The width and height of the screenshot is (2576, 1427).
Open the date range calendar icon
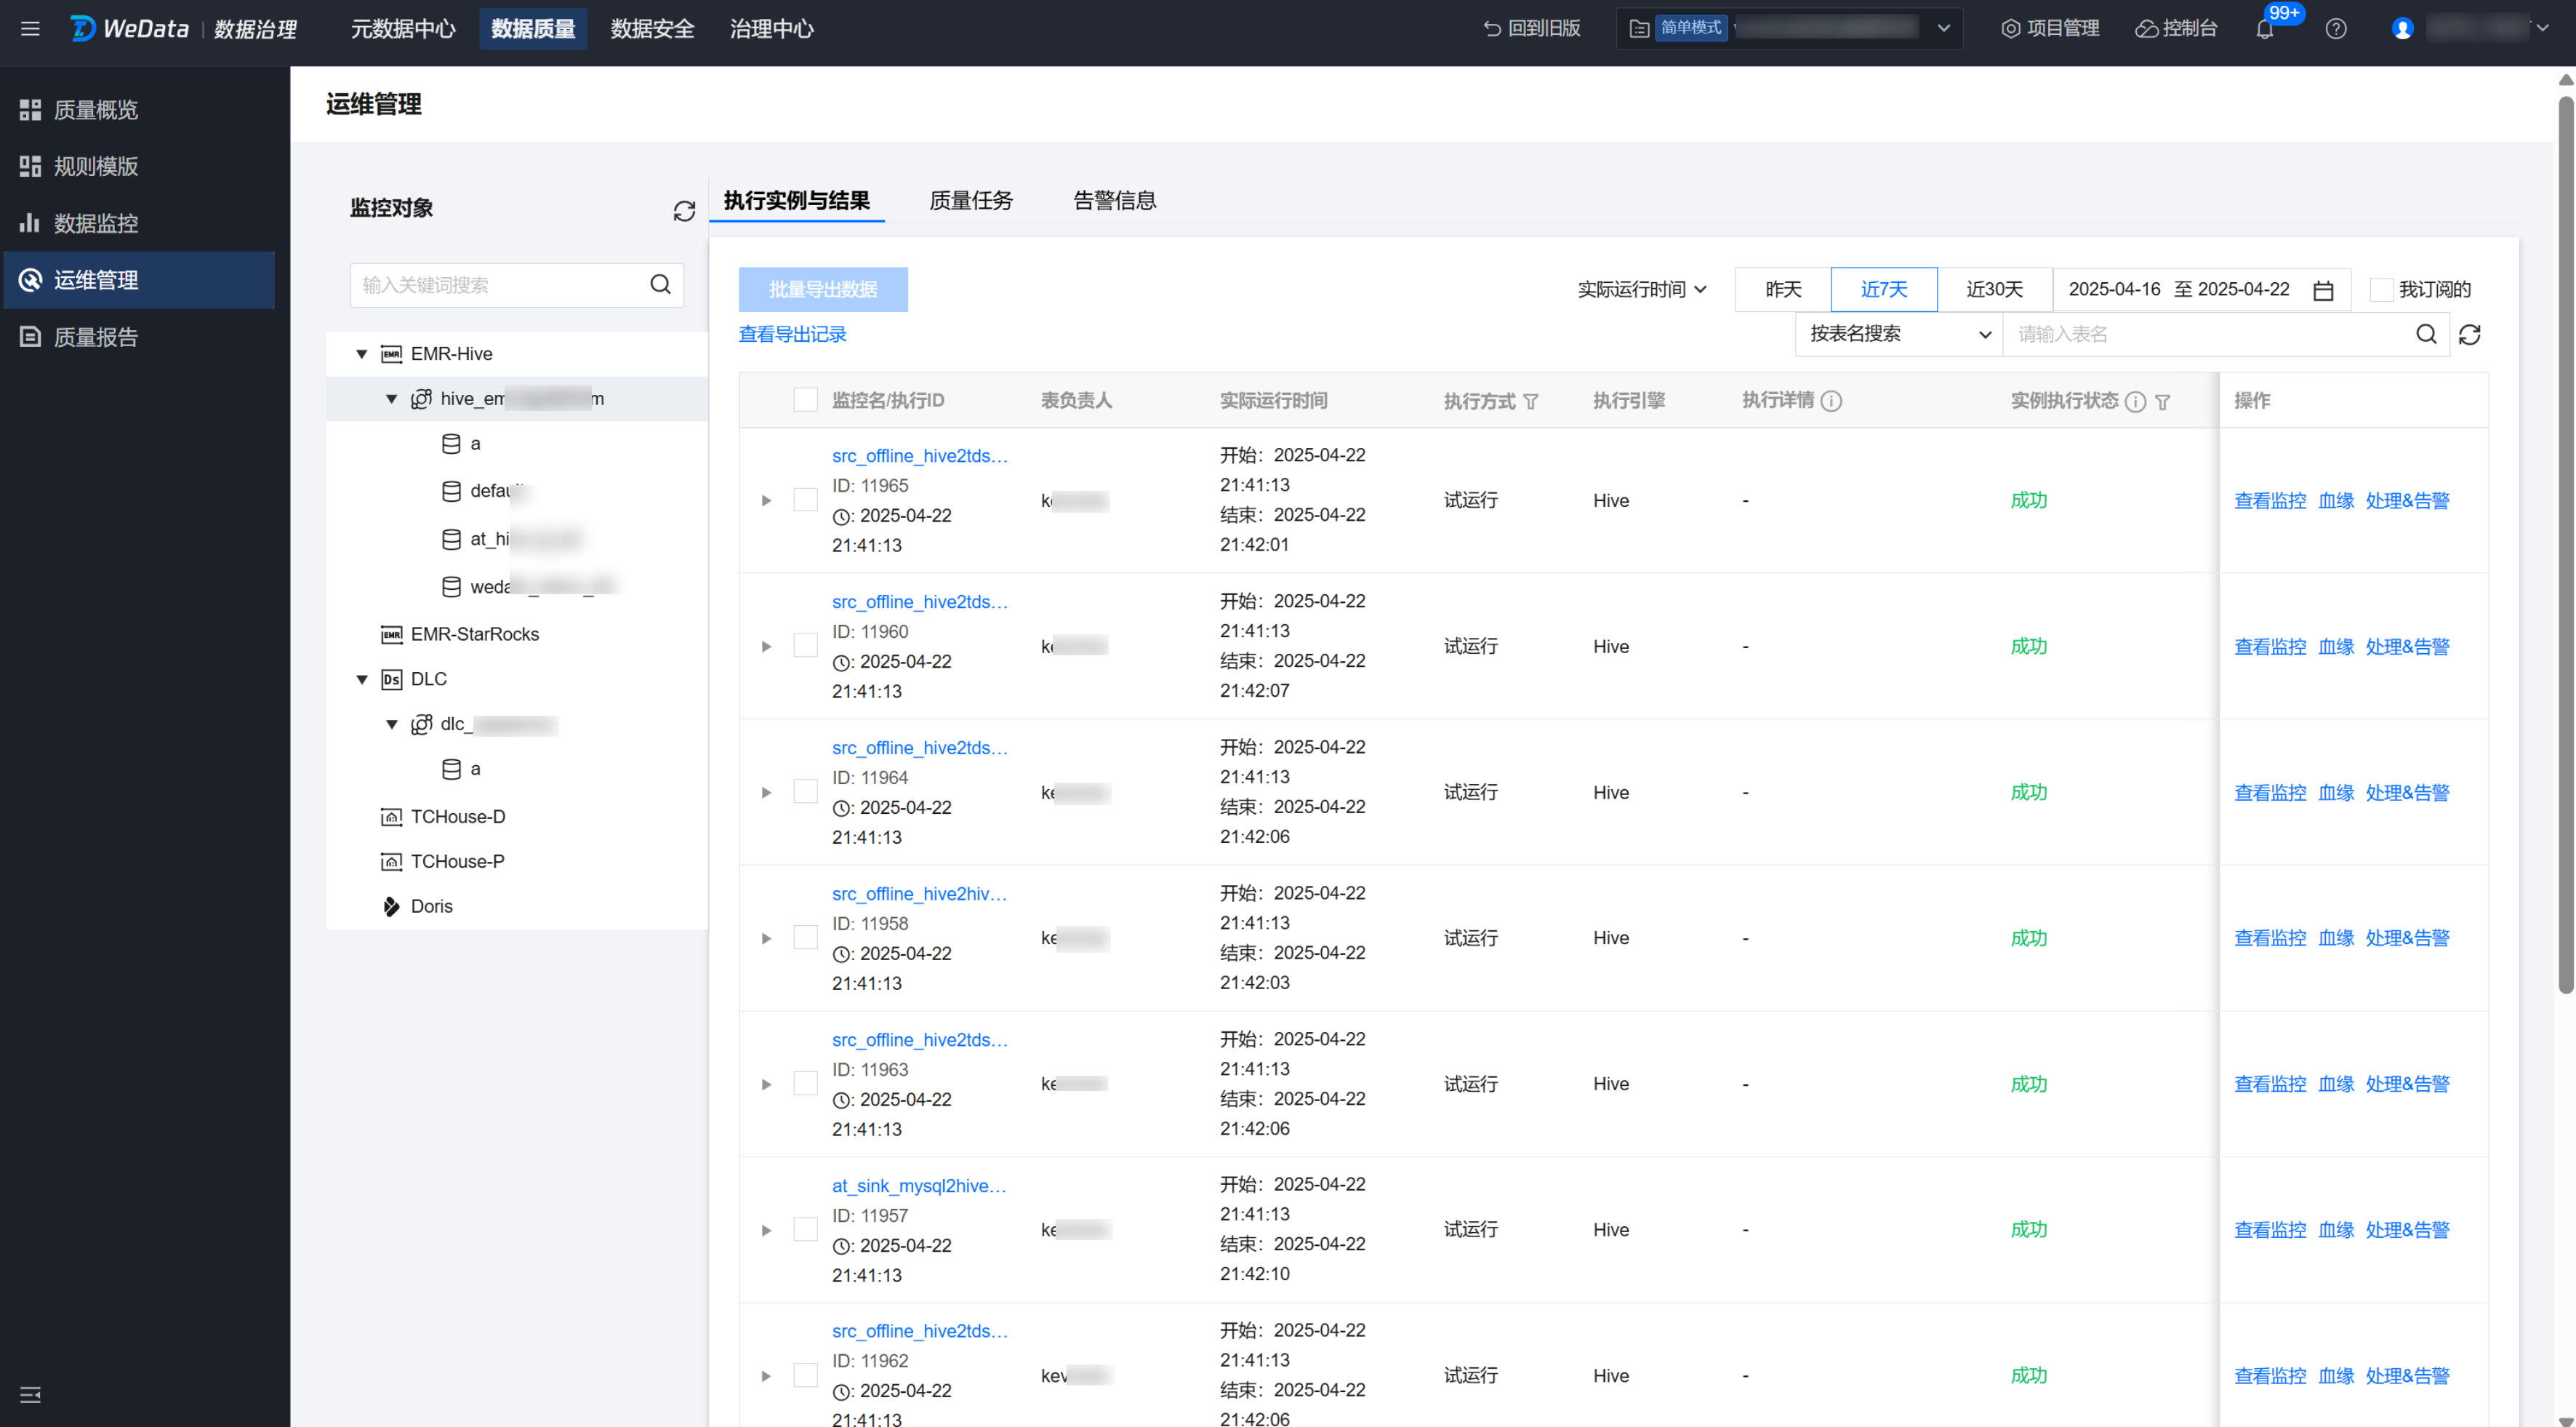coord(2323,290)
